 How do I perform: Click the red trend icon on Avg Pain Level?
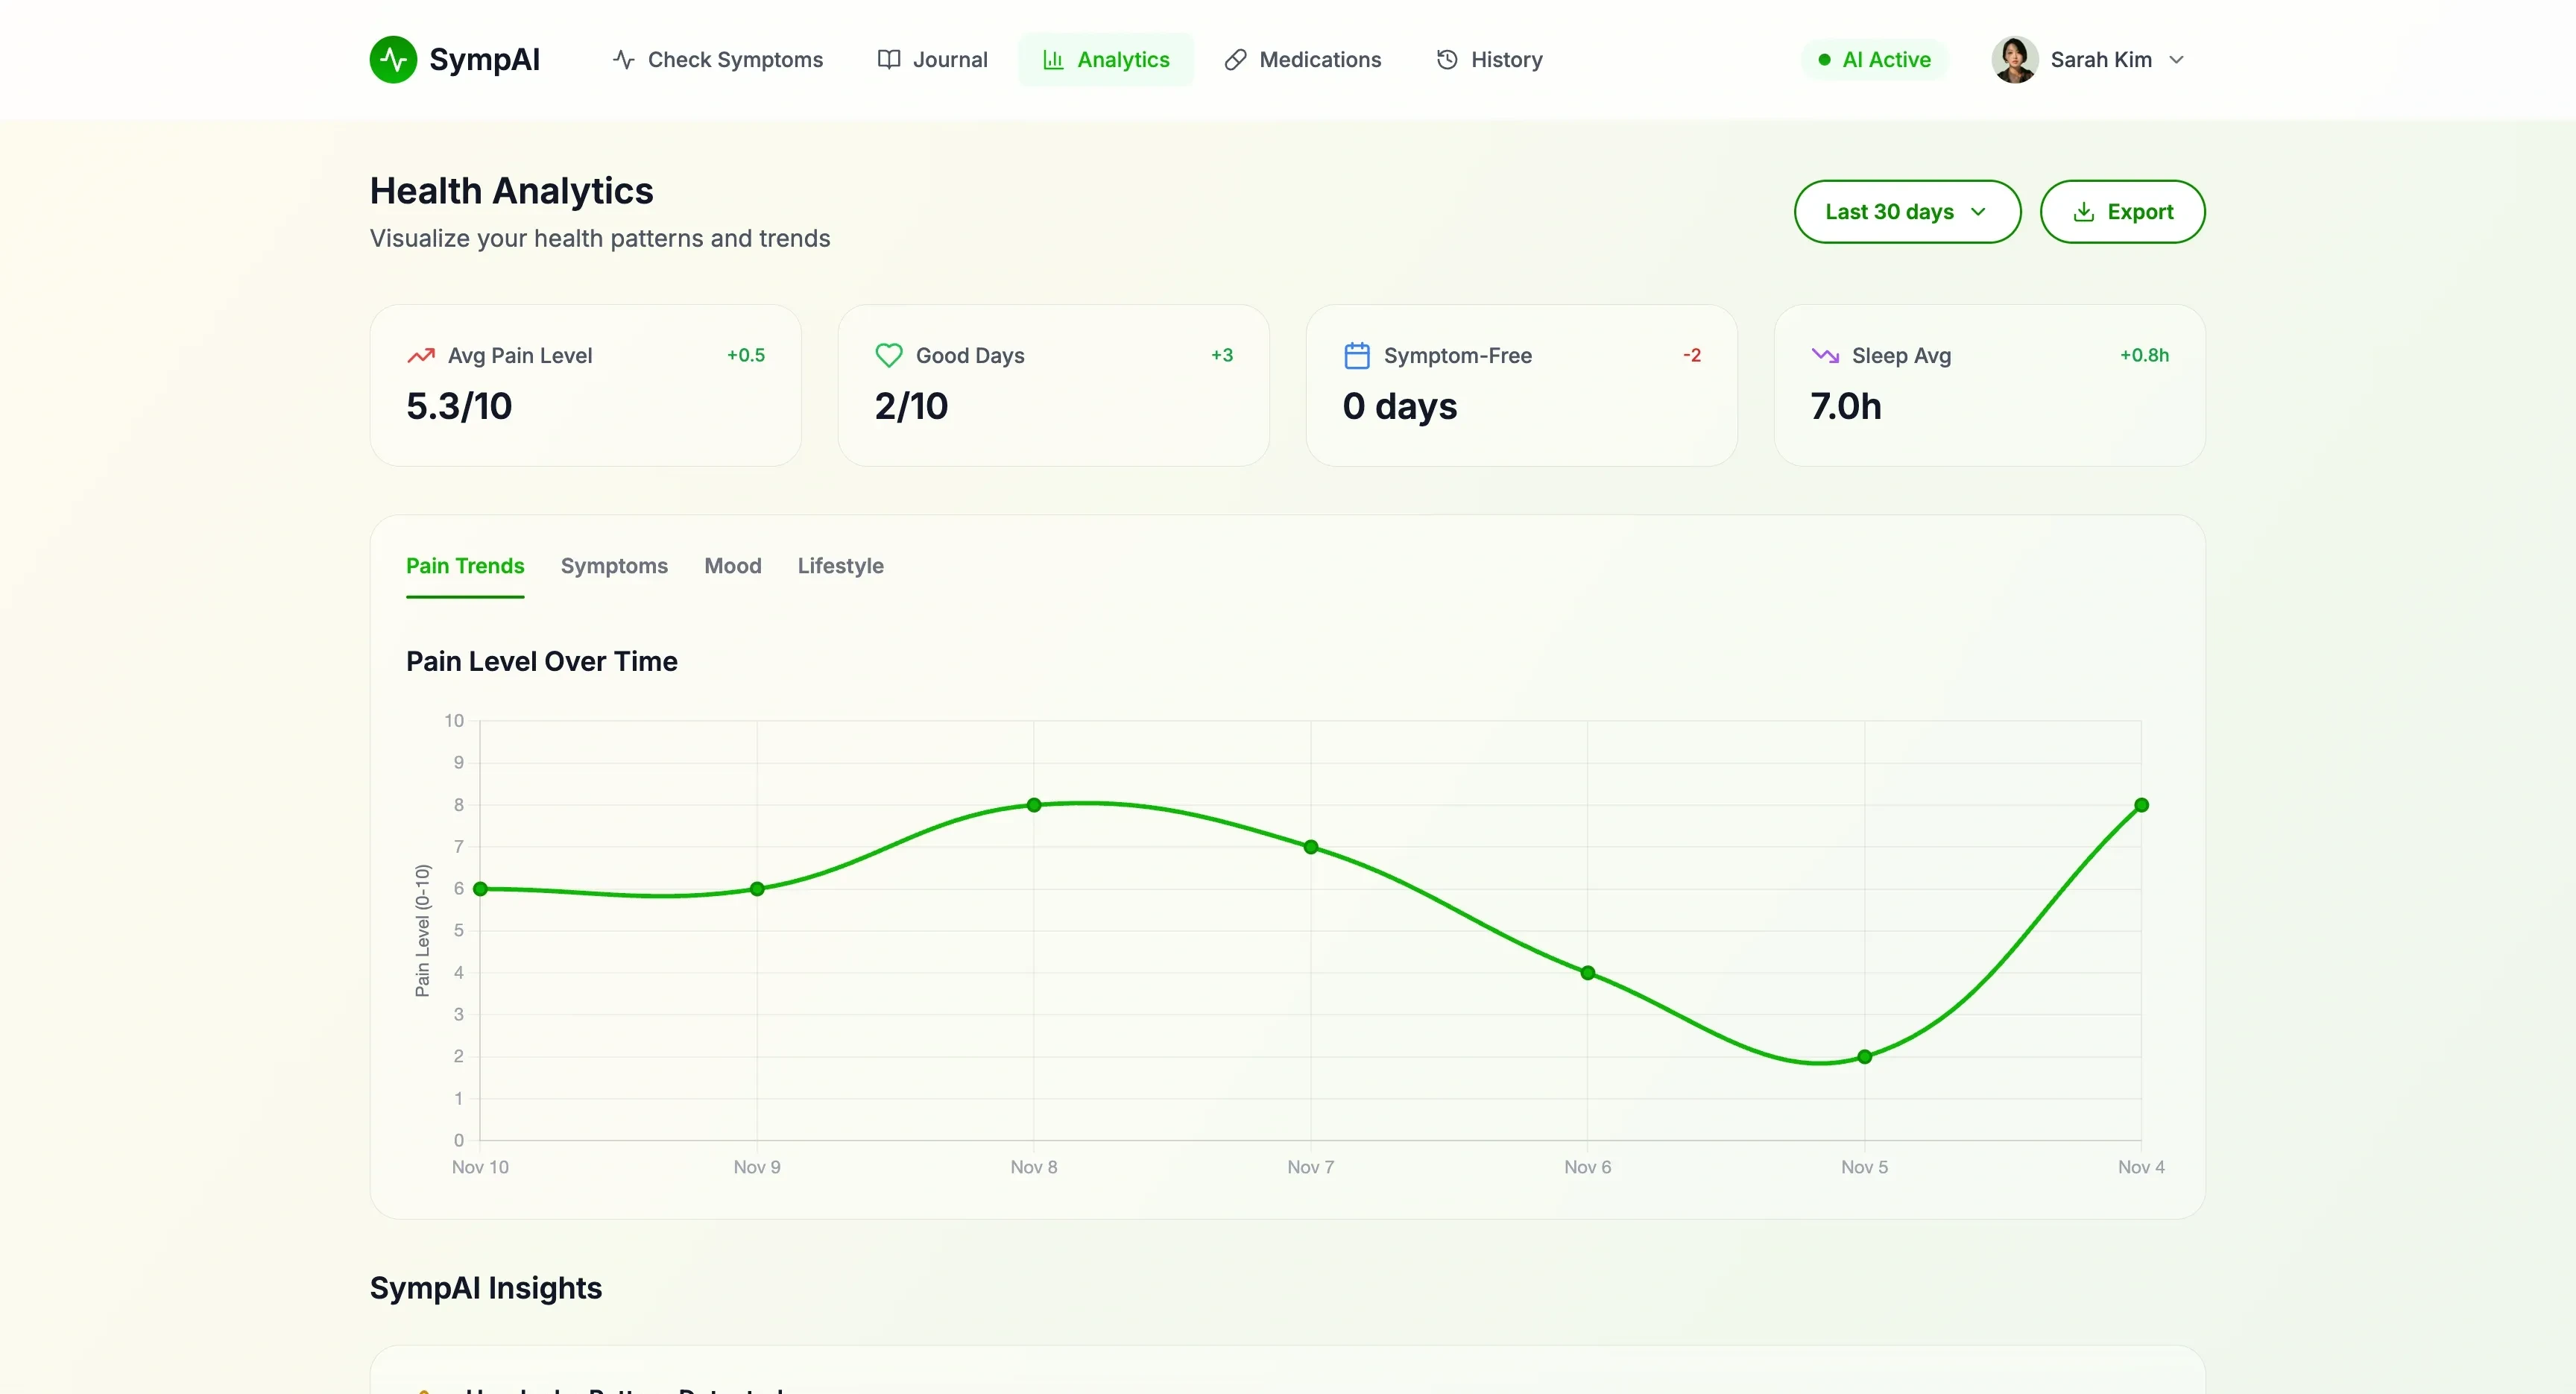421,356
